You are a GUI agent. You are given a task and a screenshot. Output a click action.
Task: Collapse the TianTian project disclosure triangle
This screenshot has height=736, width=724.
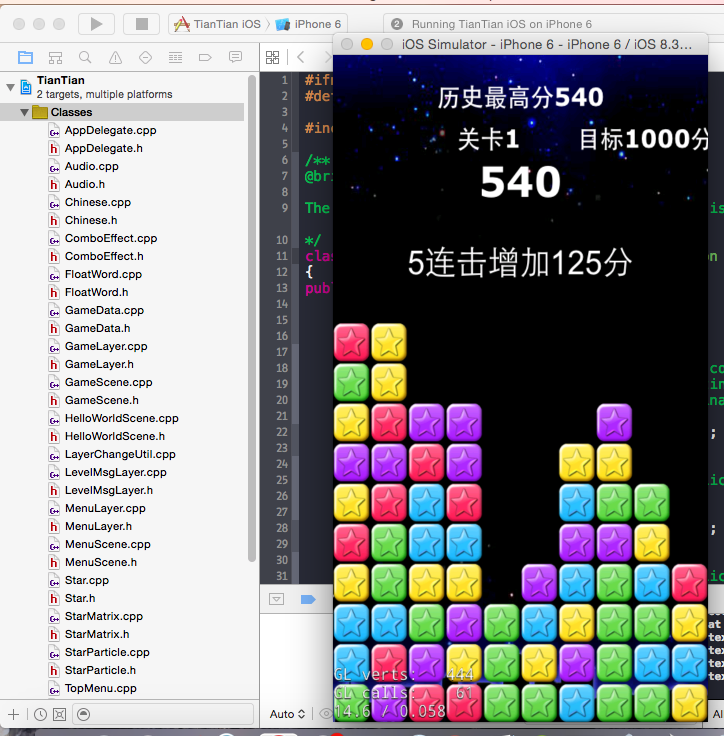point(10,87)
